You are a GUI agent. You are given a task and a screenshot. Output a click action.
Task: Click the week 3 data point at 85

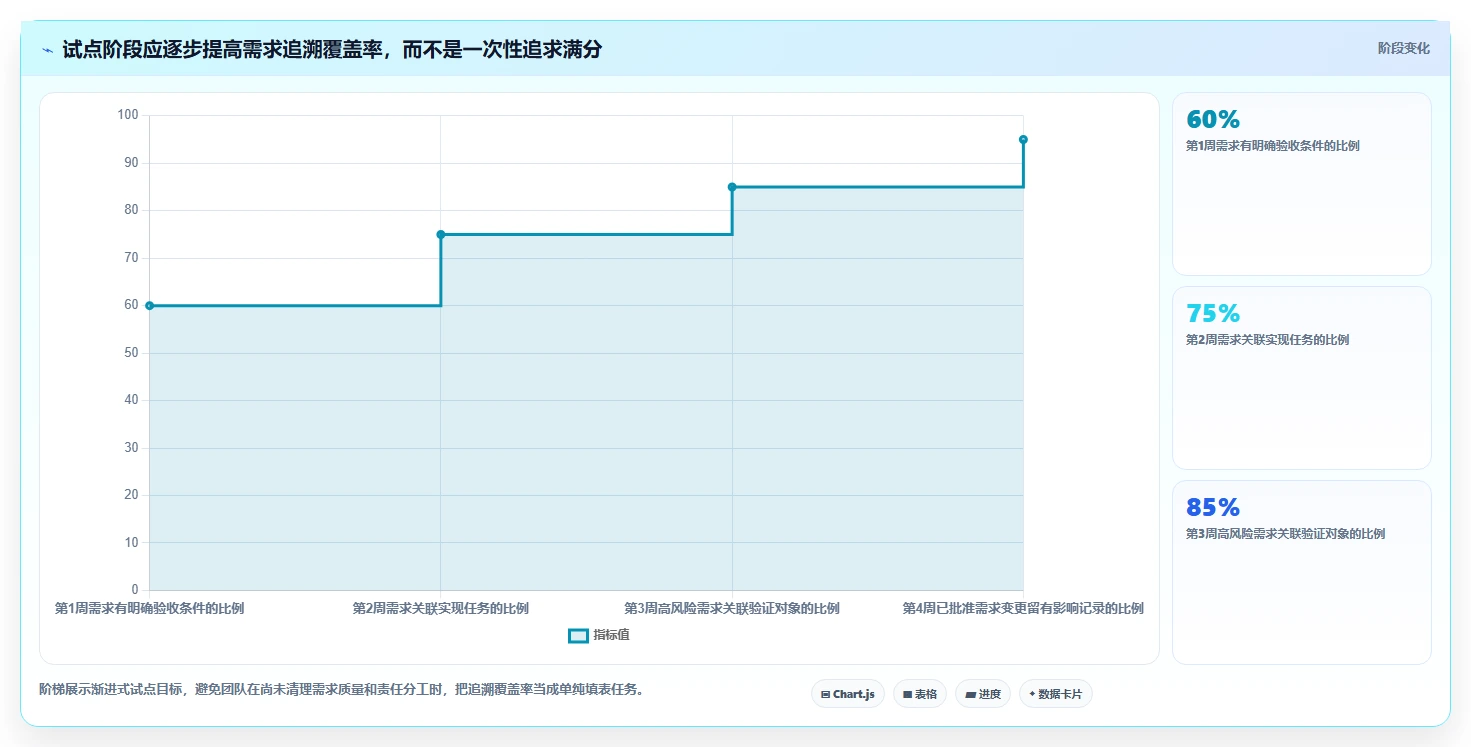(x=732, y=187)
